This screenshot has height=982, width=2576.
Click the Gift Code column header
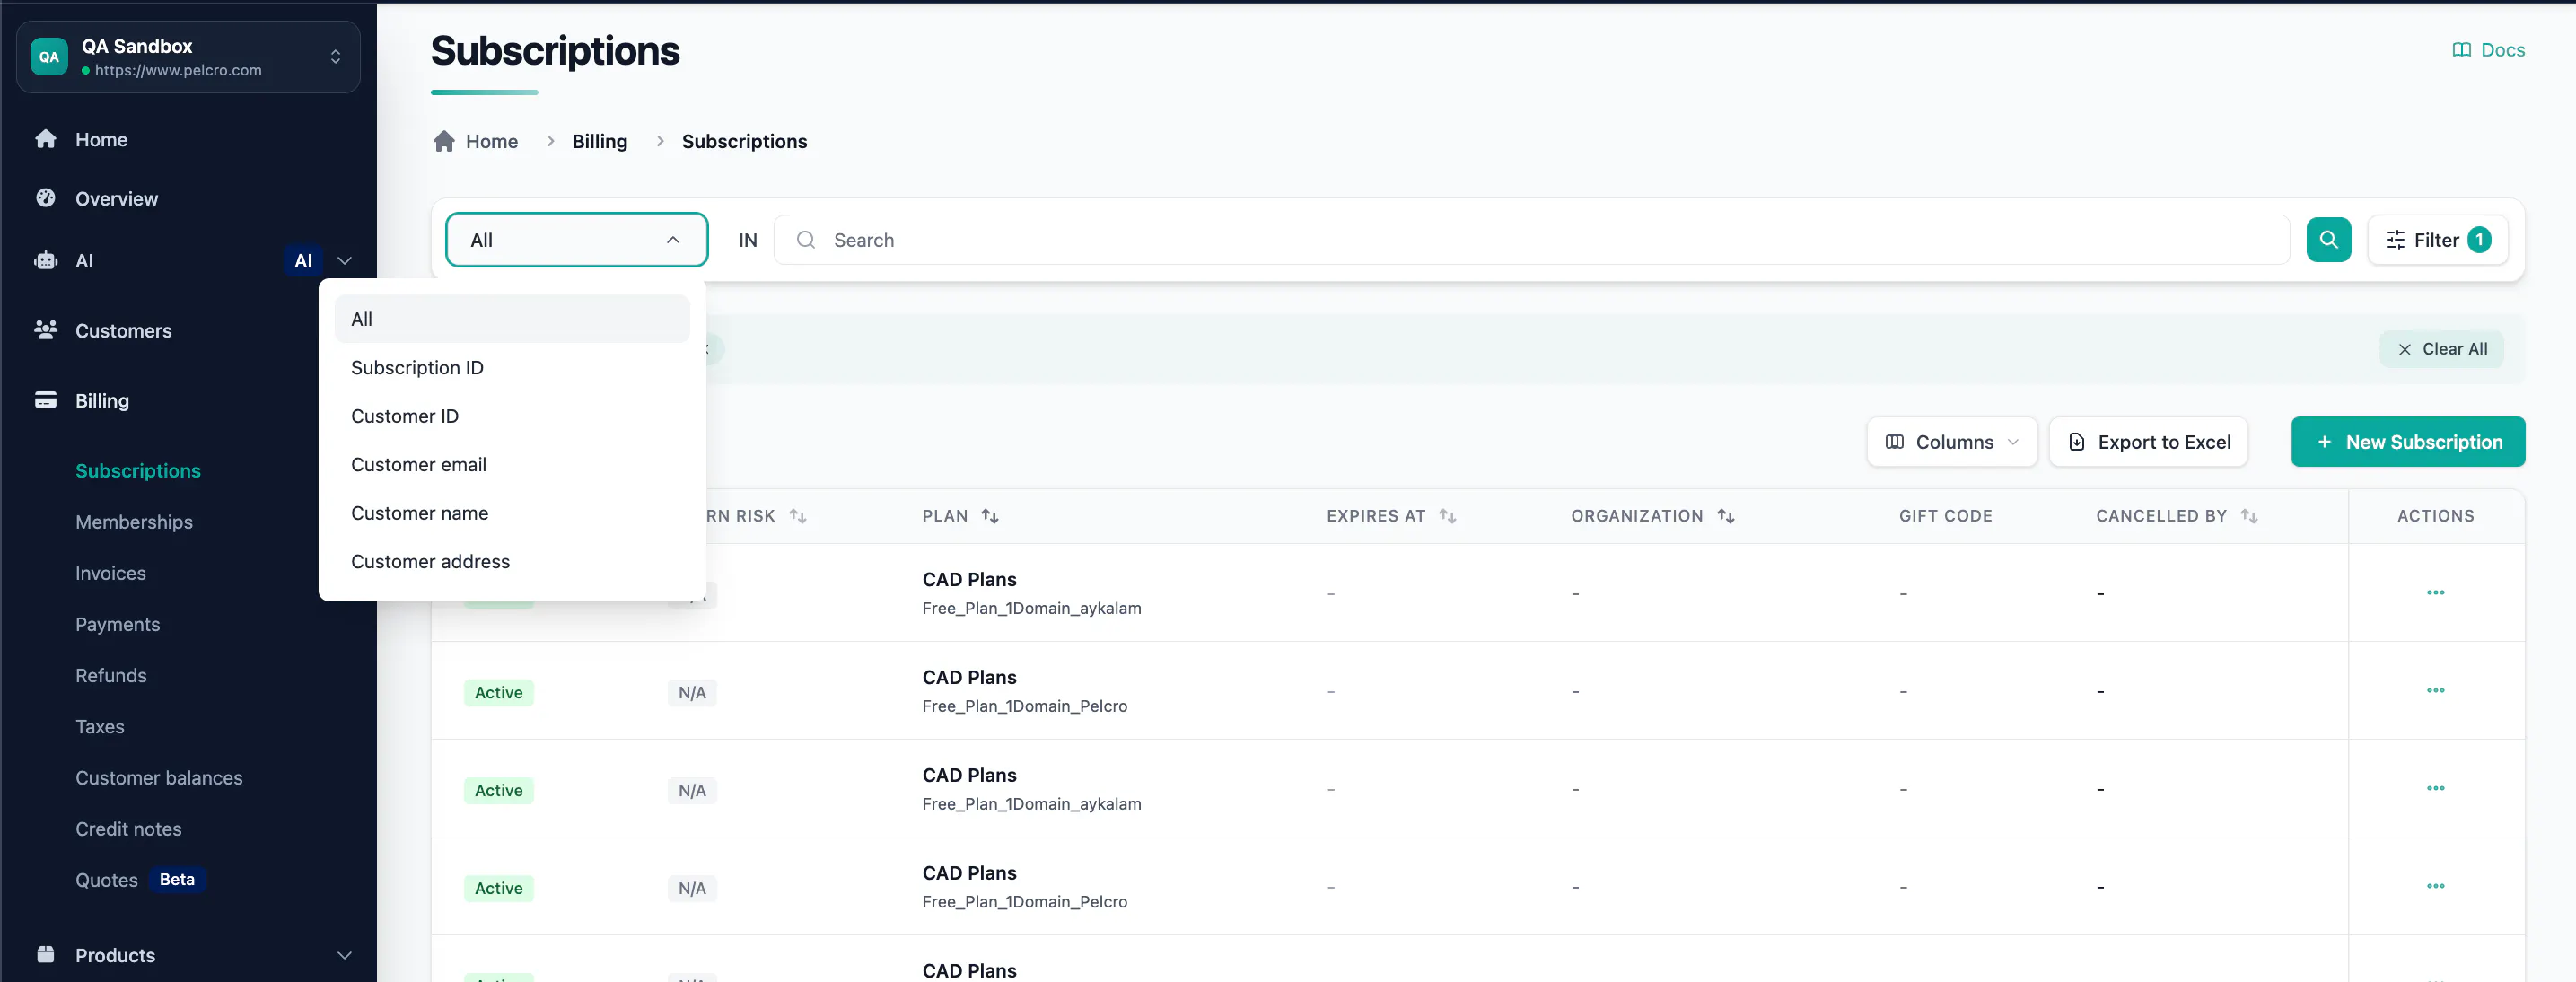tap(1945, 516)
